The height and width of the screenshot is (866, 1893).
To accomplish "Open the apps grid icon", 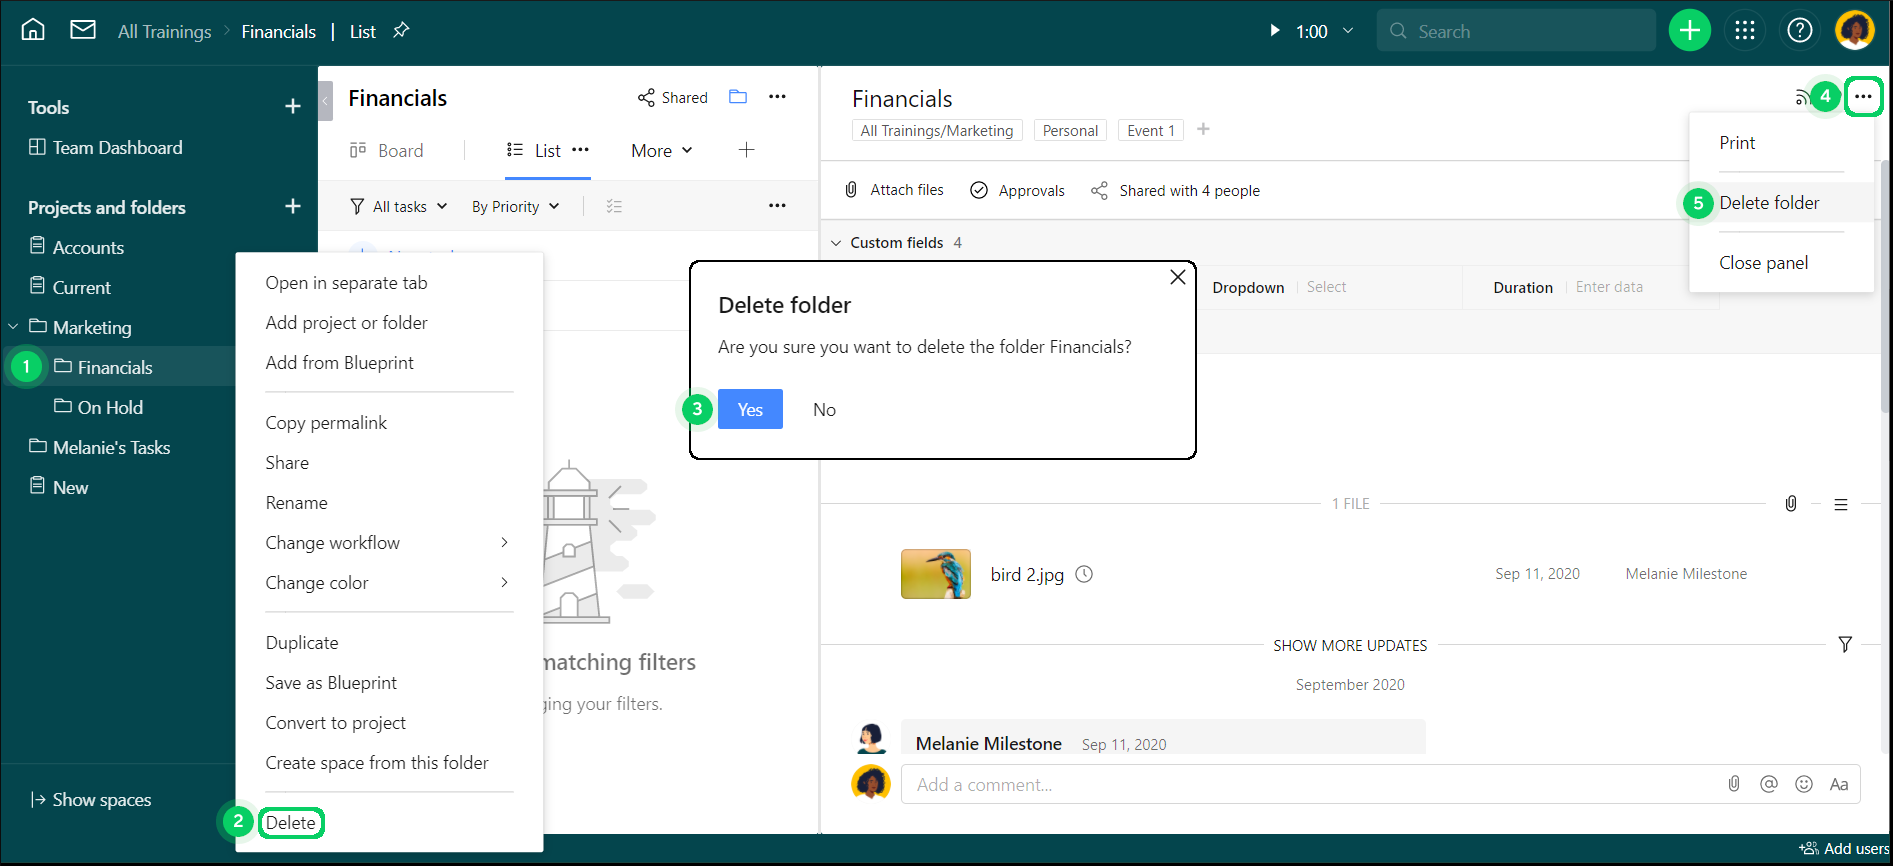I will pyautogui.click(x=1745, y=31).
